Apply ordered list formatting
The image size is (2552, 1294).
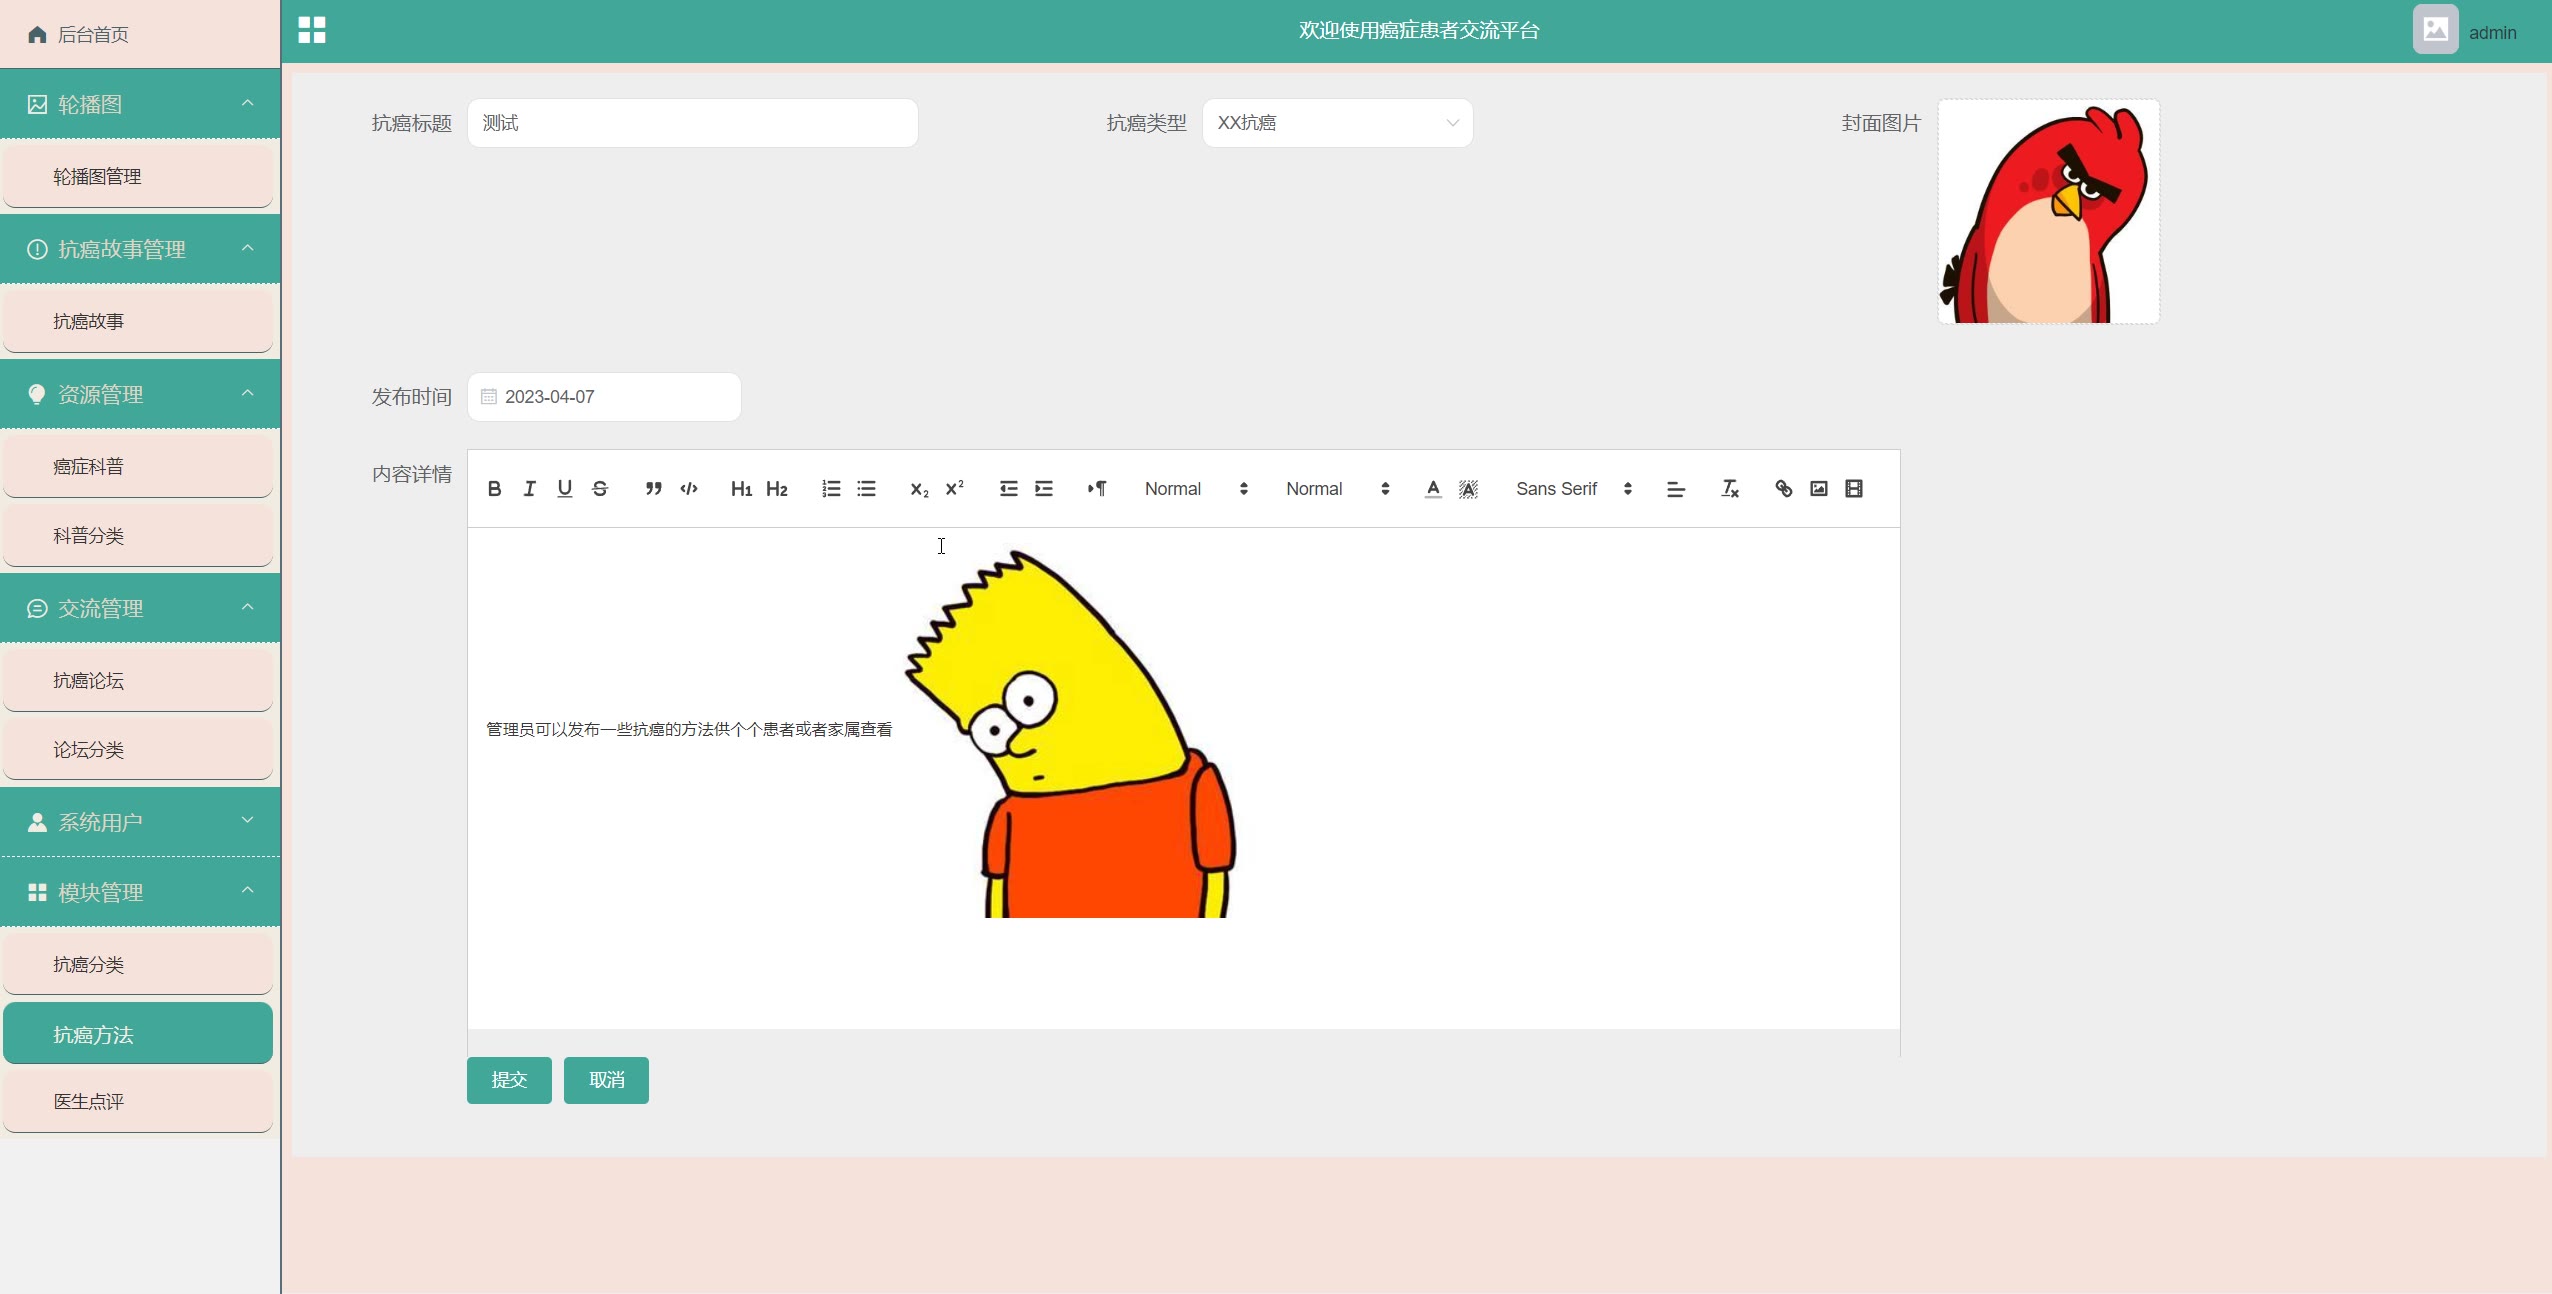831,489
